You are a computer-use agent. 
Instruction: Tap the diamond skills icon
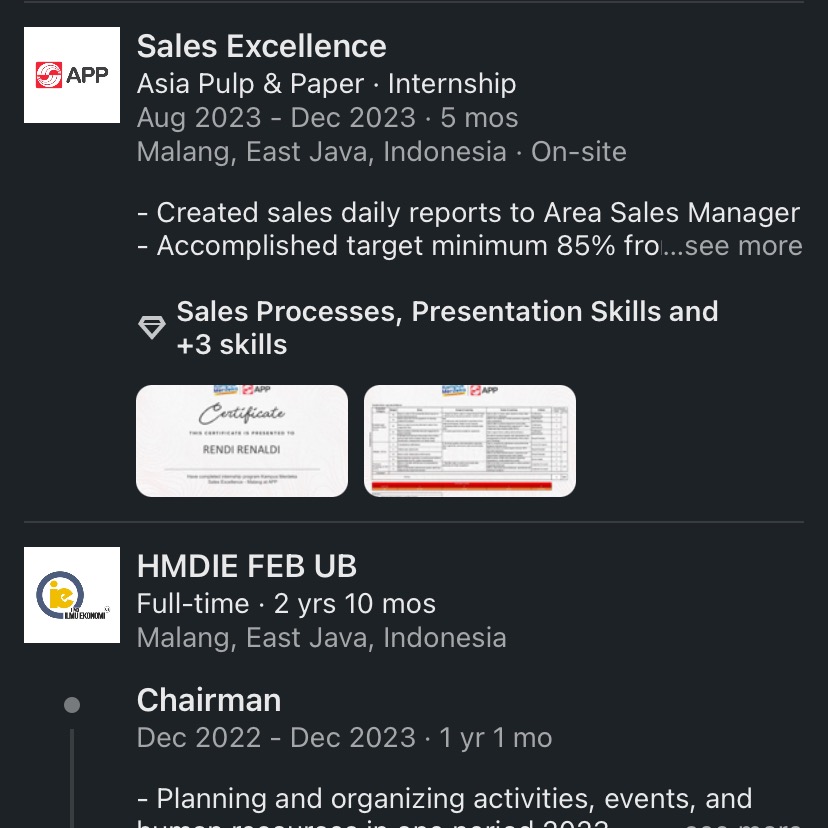(x=152, y=327)
